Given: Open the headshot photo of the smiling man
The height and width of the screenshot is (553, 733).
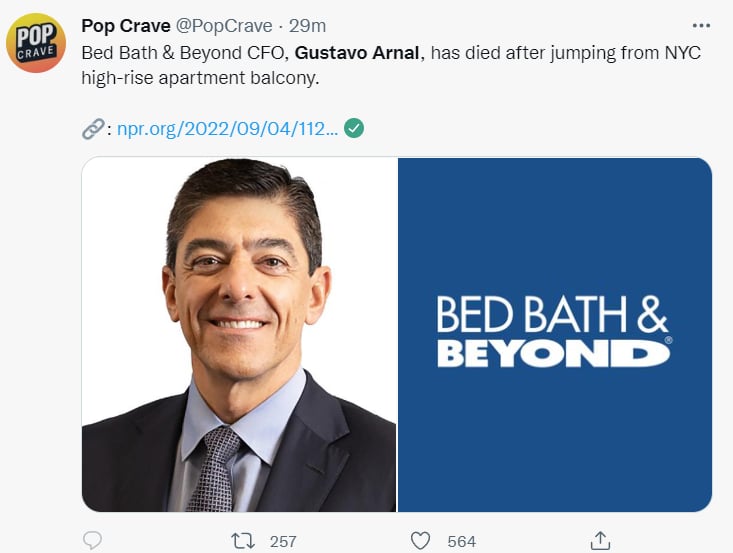Looking at the screenshot, I should point(239,334).
